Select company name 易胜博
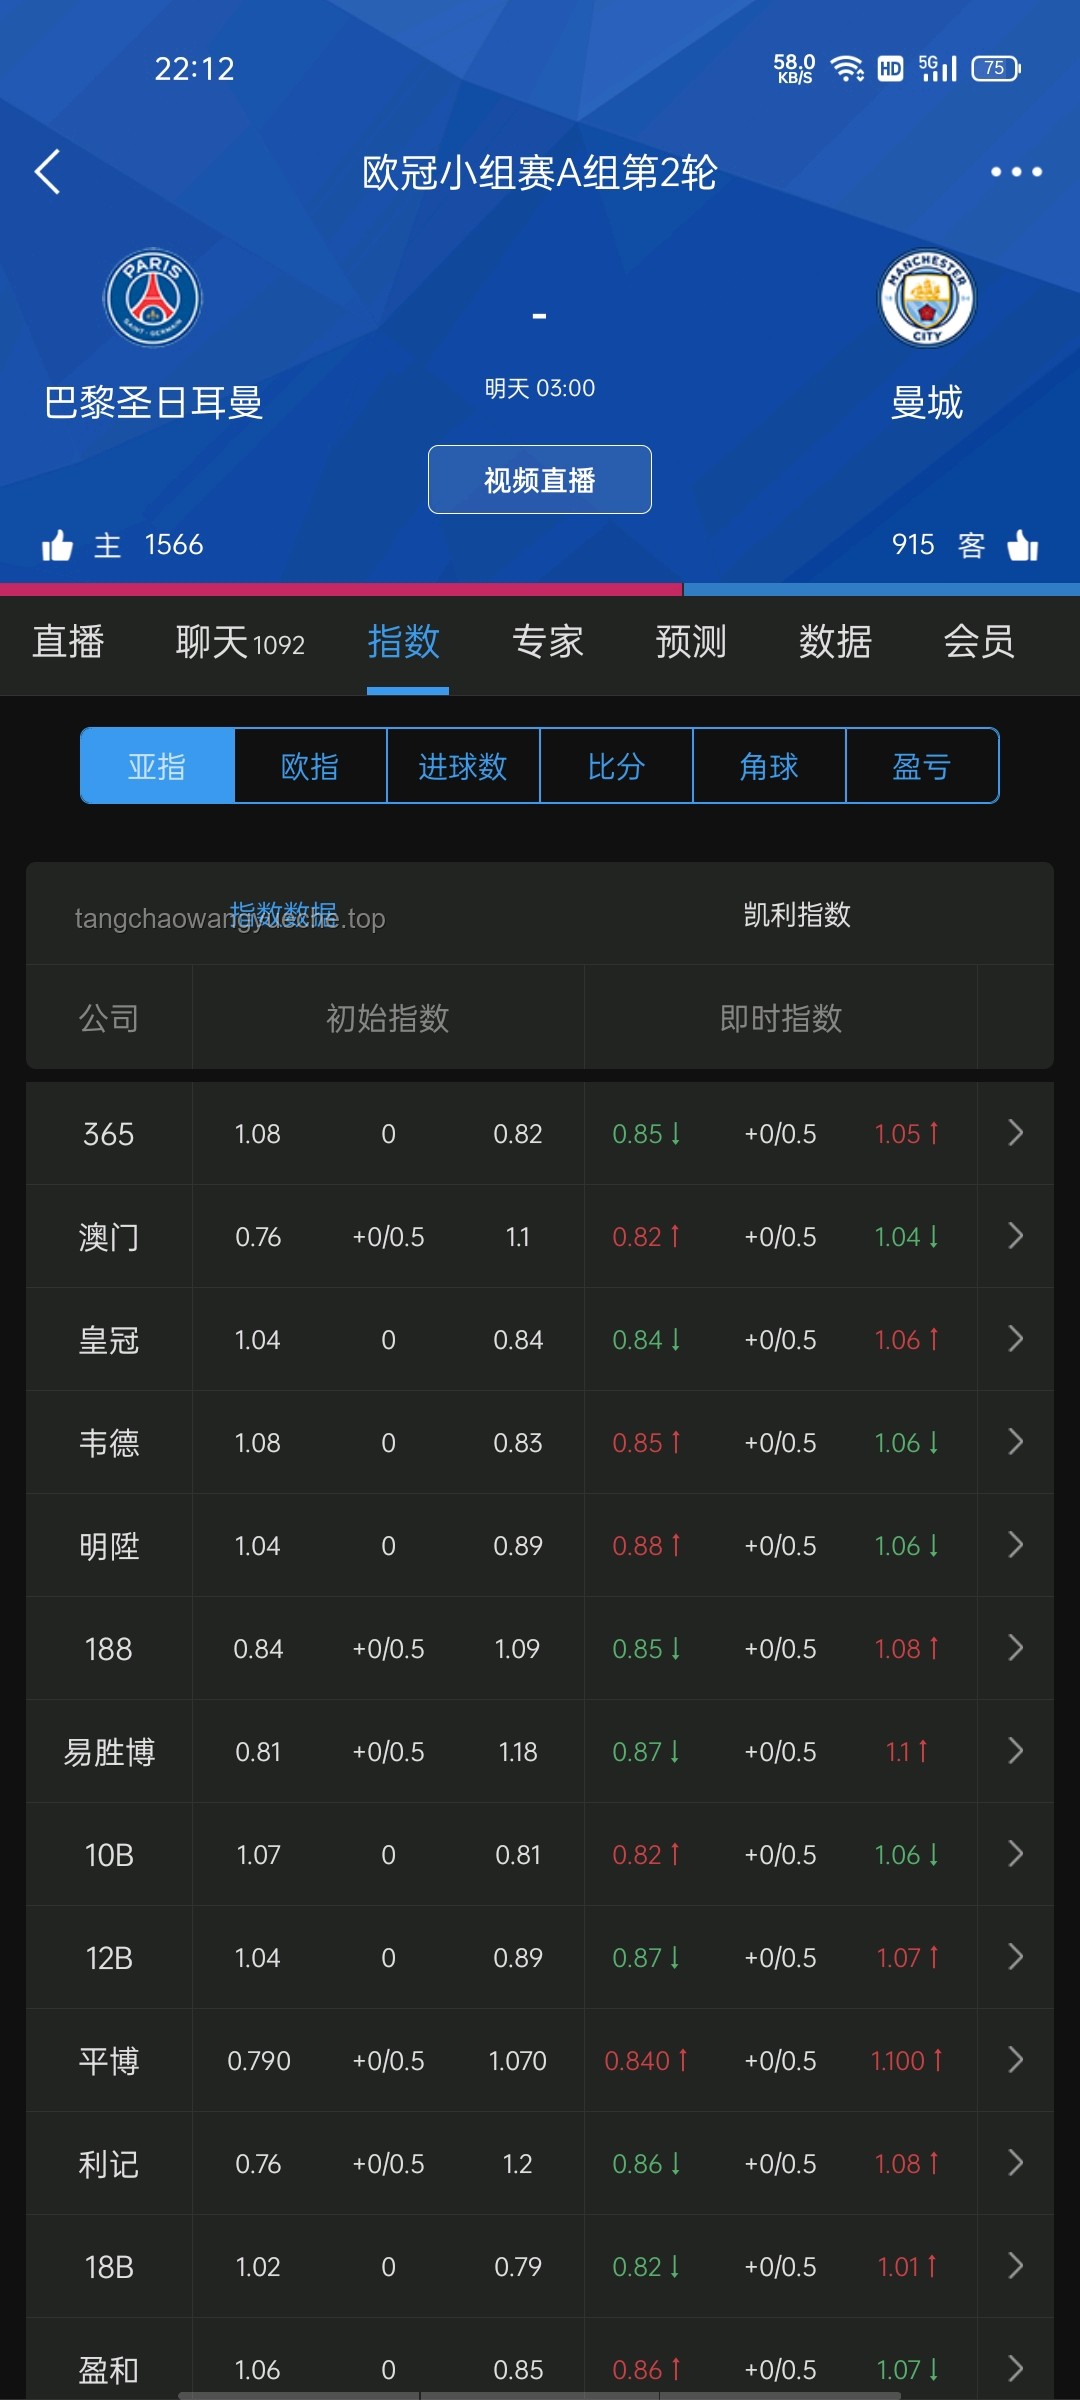Image resolution: width=1080 pixels, height=2400 pixels. coord(108,1752)
